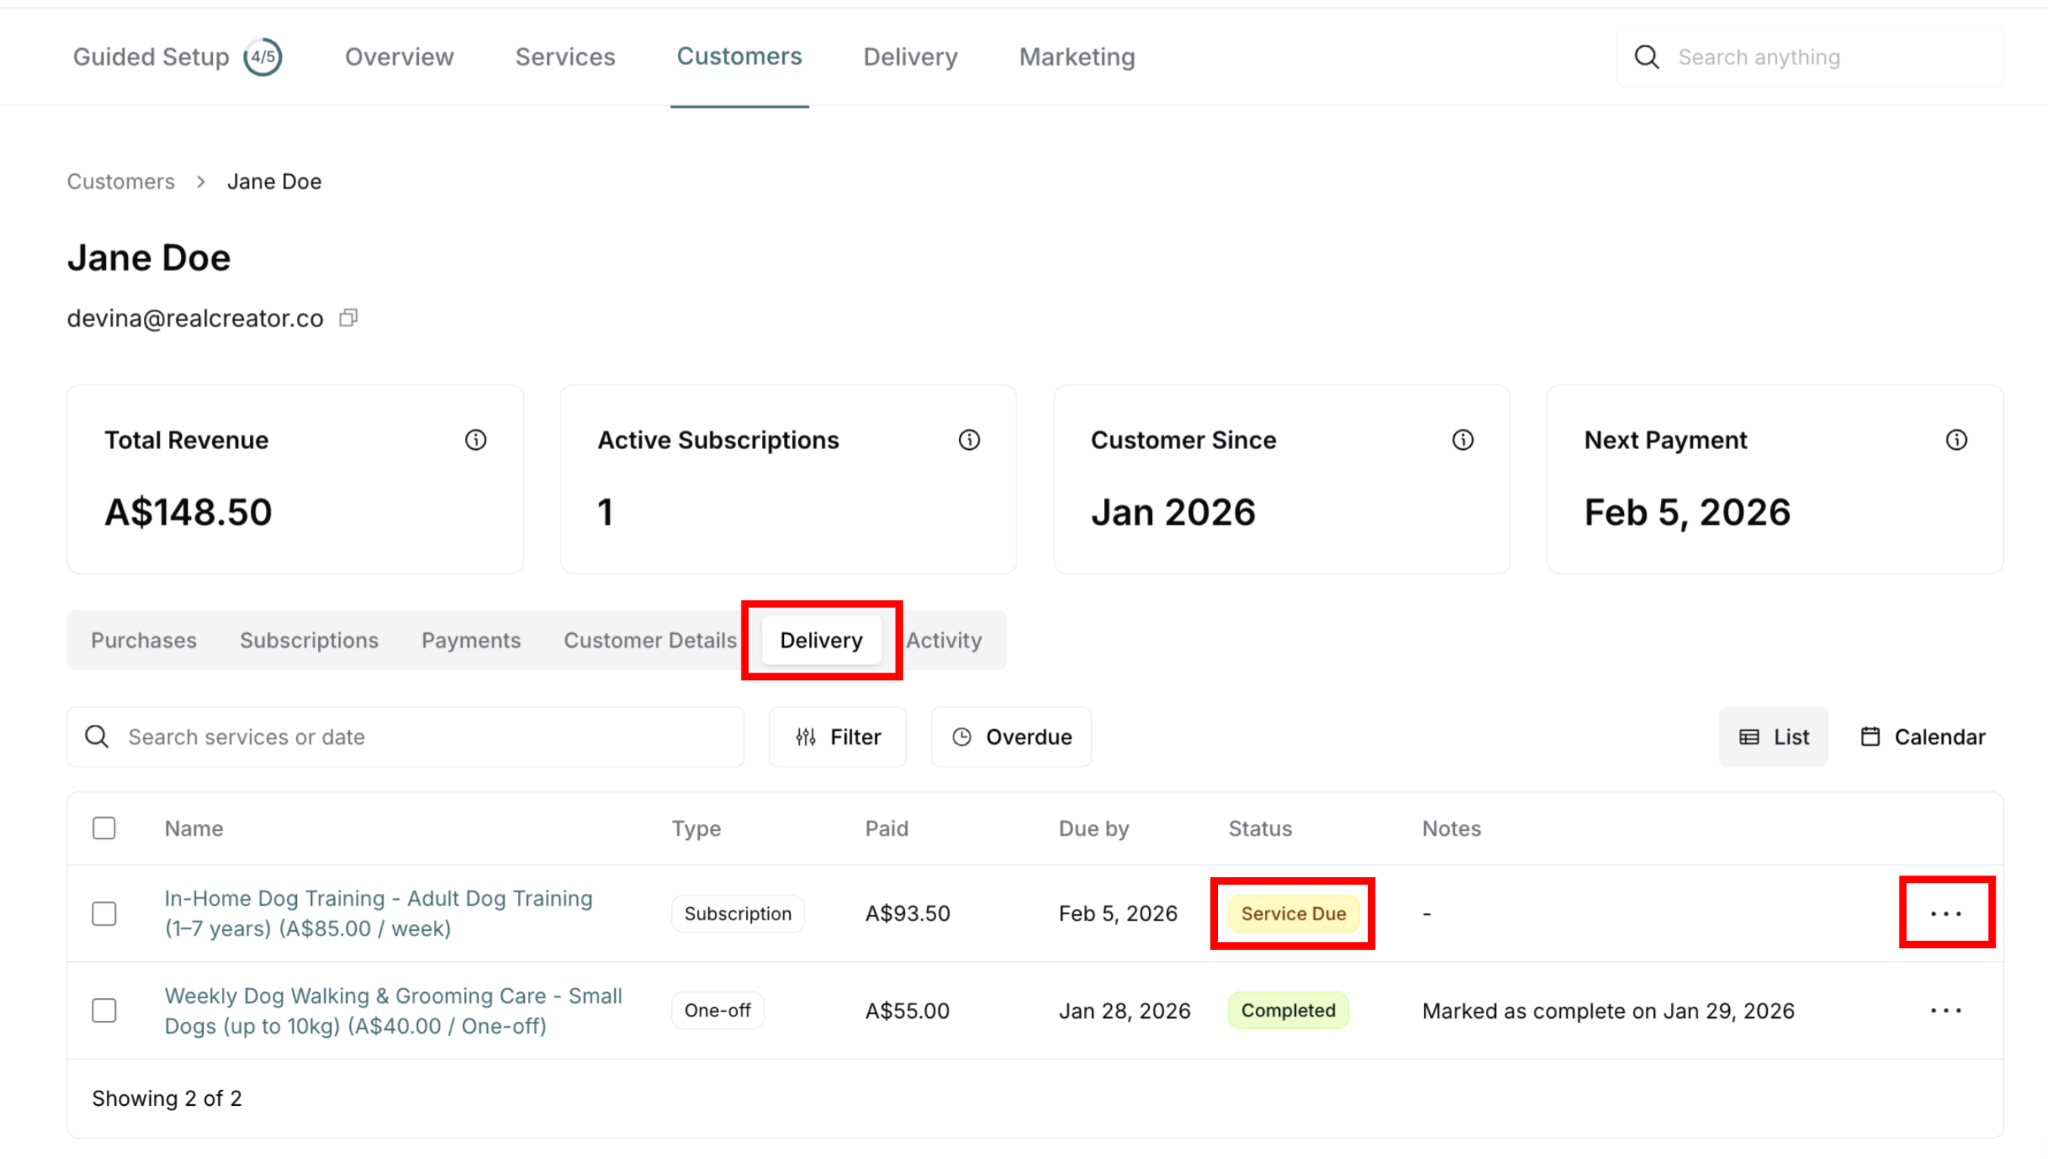Click the copy email address icon
This screenshot has width=2048, height=1159.
[x=348, y=318]
